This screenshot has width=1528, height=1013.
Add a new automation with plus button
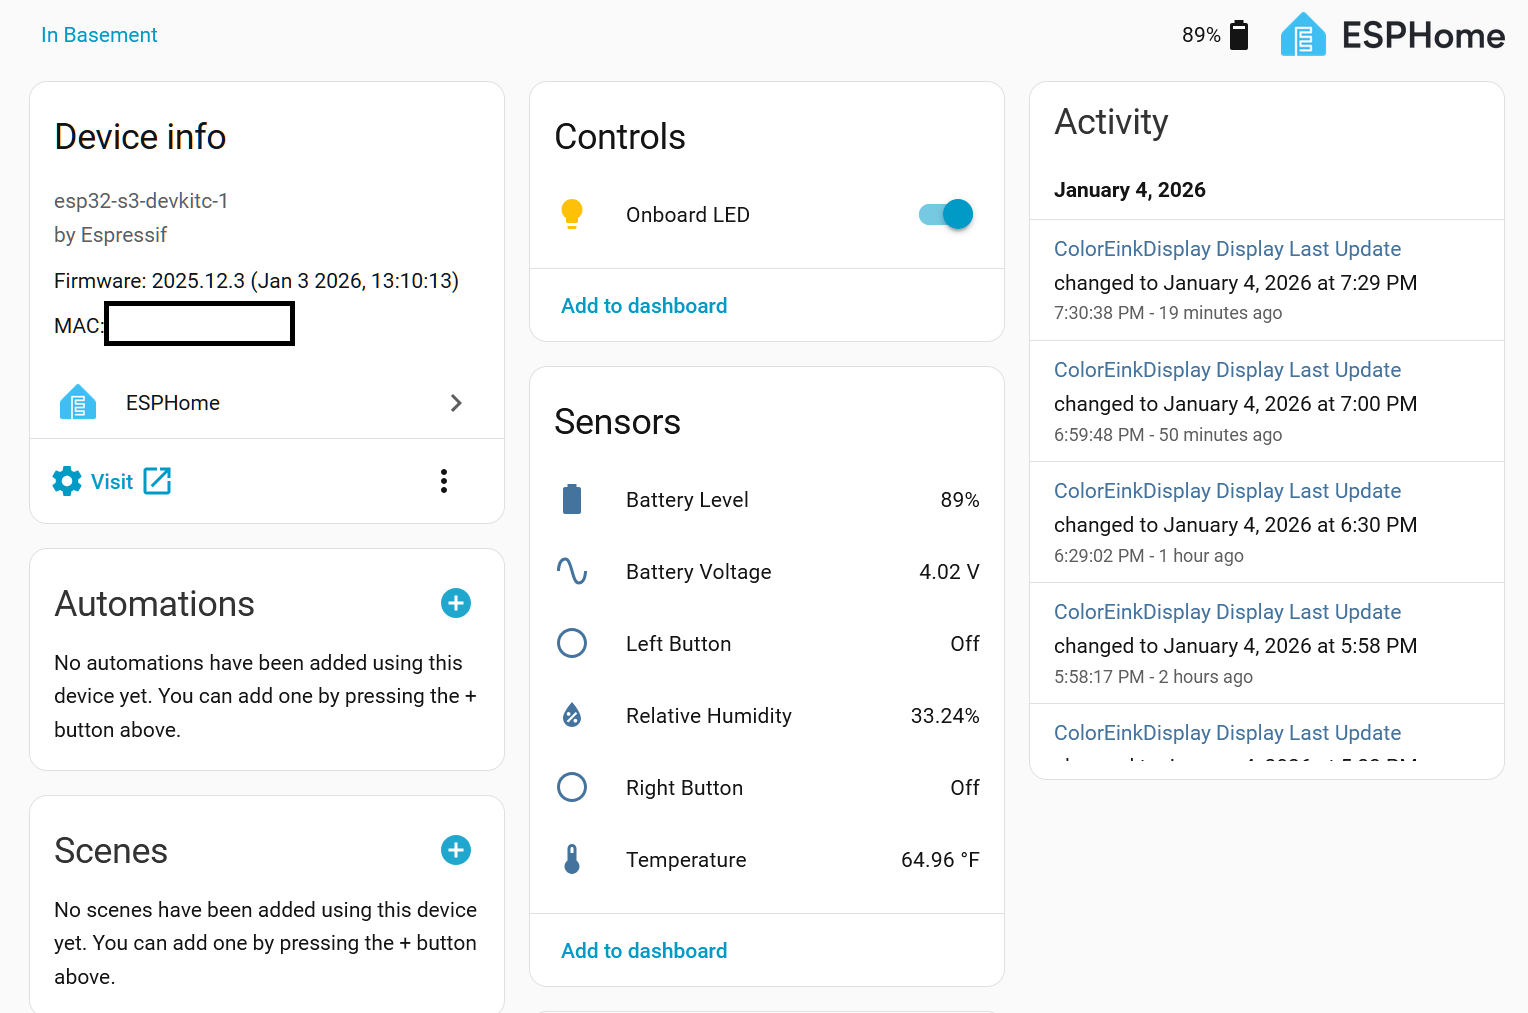(456, 603)
